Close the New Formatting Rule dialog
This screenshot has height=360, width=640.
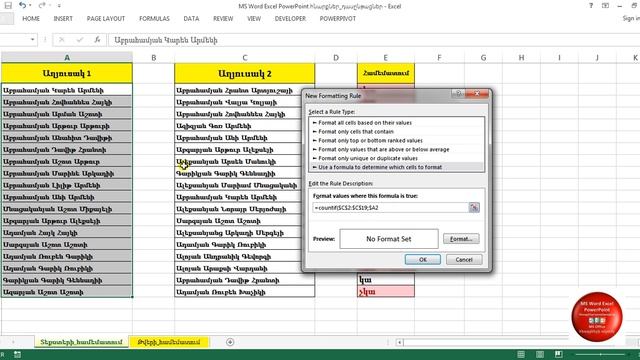(477, 93)
